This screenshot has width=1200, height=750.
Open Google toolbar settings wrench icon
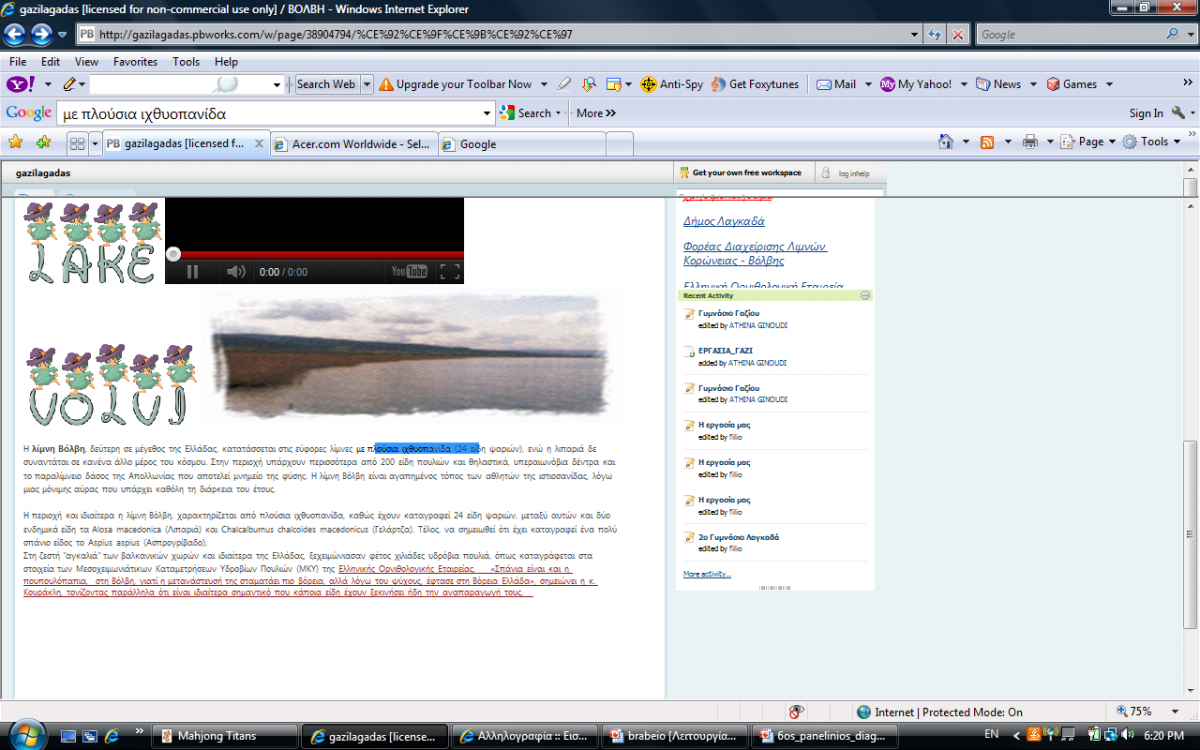coord(1178,113)
